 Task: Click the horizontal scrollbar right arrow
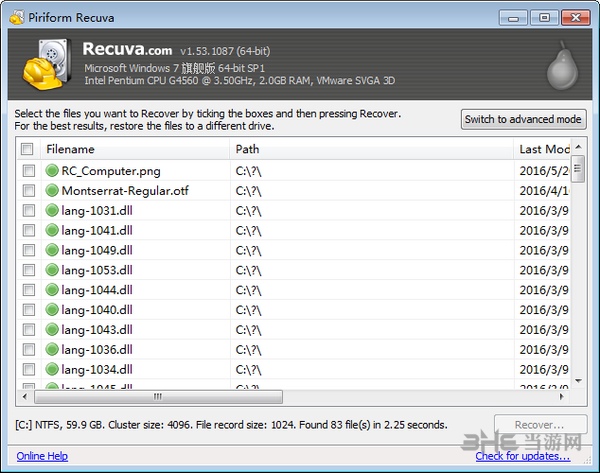click(562, 396)
